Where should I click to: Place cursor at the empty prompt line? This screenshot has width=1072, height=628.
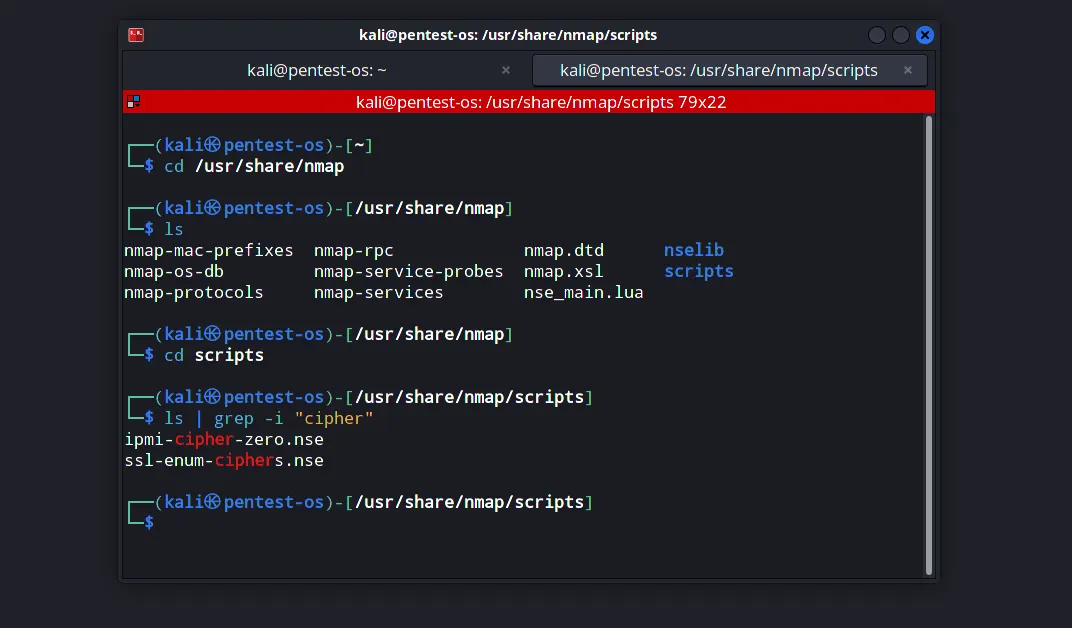click(x=160, y=521)
